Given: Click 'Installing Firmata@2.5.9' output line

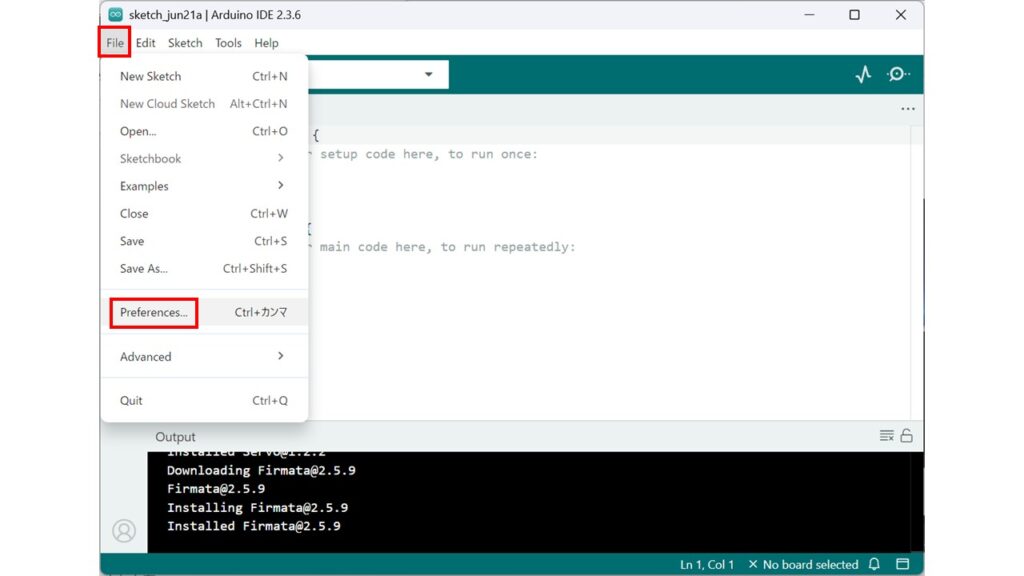Looking at the screenshot, I should pos(257,507).
